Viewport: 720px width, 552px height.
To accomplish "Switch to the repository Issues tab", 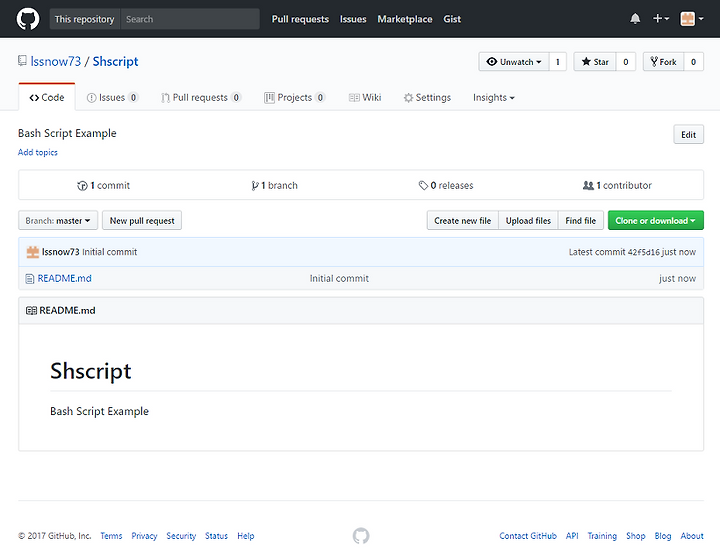I will coord(112,97).
